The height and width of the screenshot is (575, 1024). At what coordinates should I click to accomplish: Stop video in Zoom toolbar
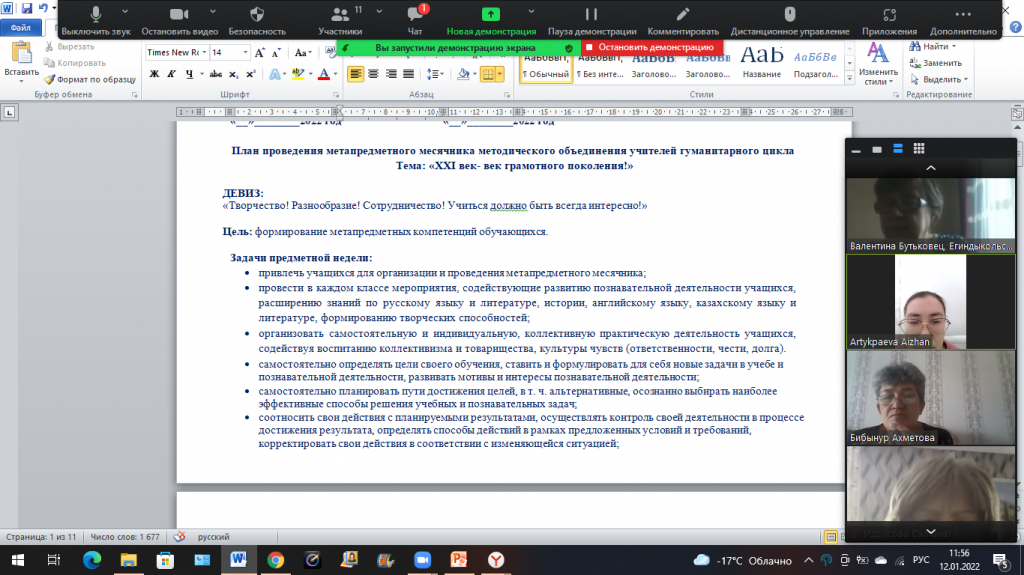point(179,20)
